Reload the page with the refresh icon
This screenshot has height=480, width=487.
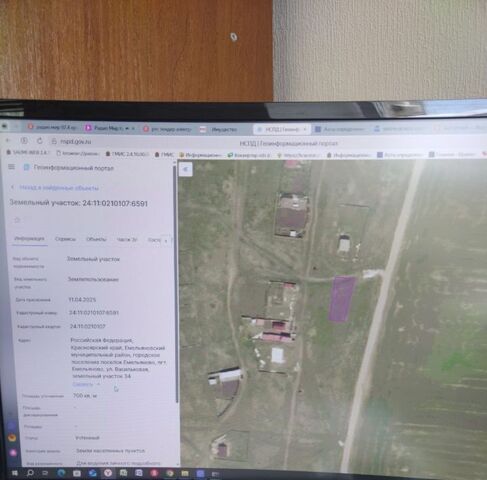click(40, 141)
